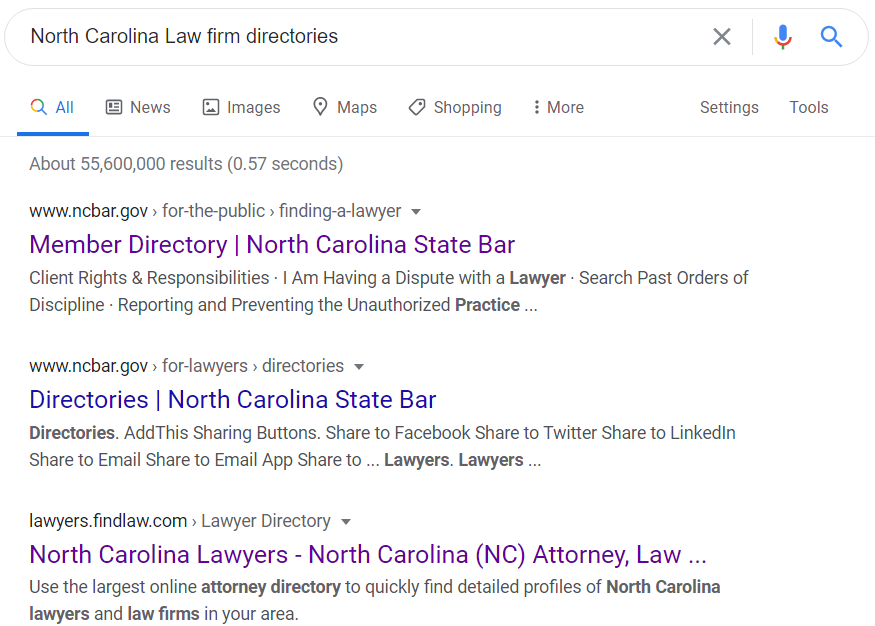Open options arrow beside for-lawyers directories URL
The width and height of the screenshot is (875, 626).
[x=359, y=367]
